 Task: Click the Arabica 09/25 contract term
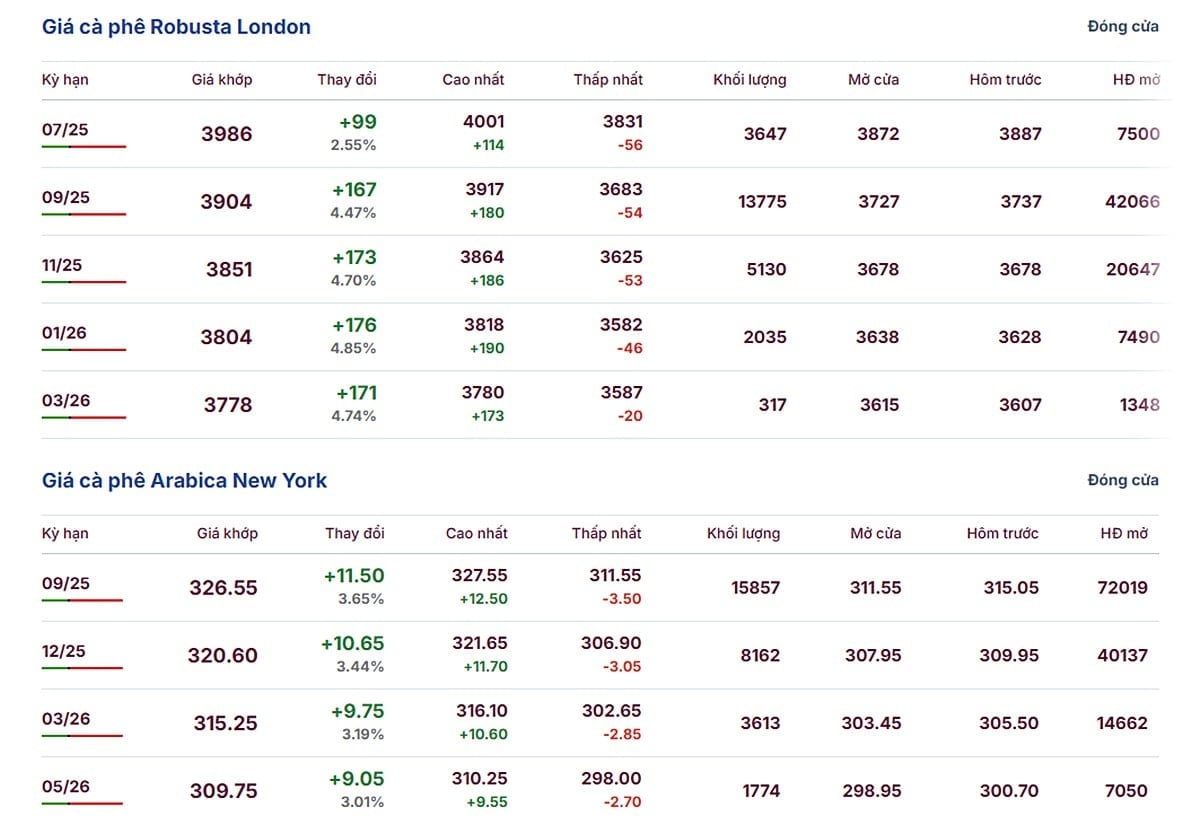(66, 583)
